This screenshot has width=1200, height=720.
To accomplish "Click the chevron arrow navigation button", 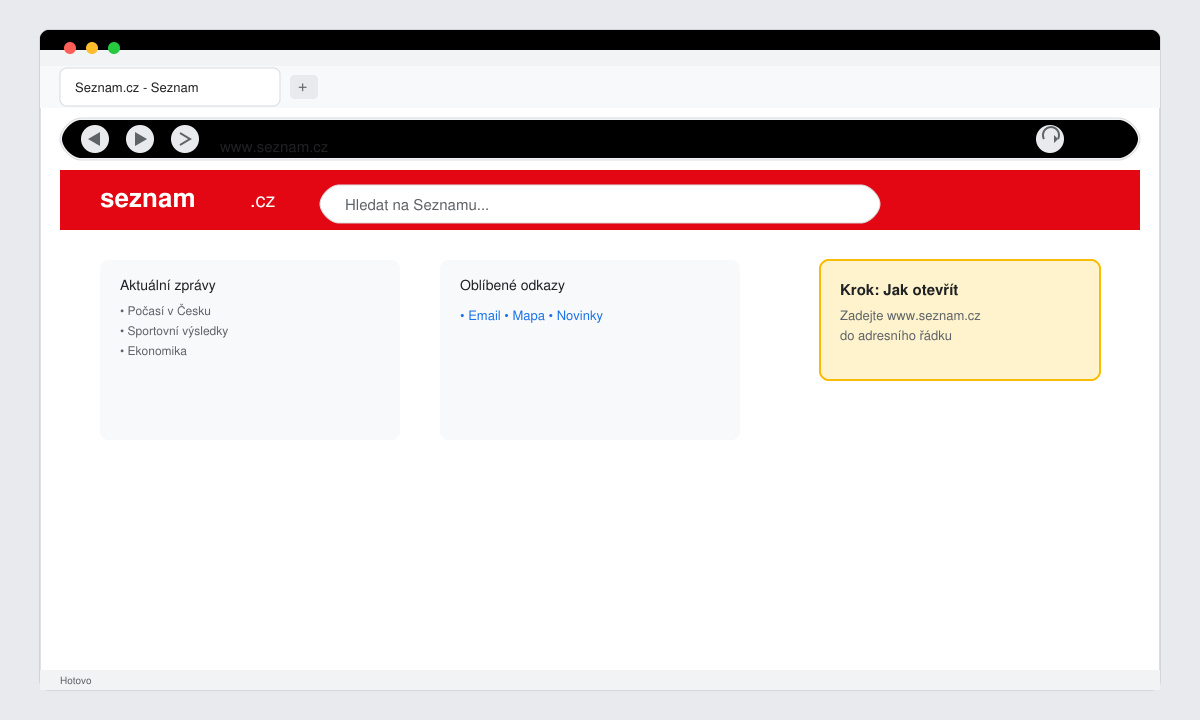I will point(185,139).
